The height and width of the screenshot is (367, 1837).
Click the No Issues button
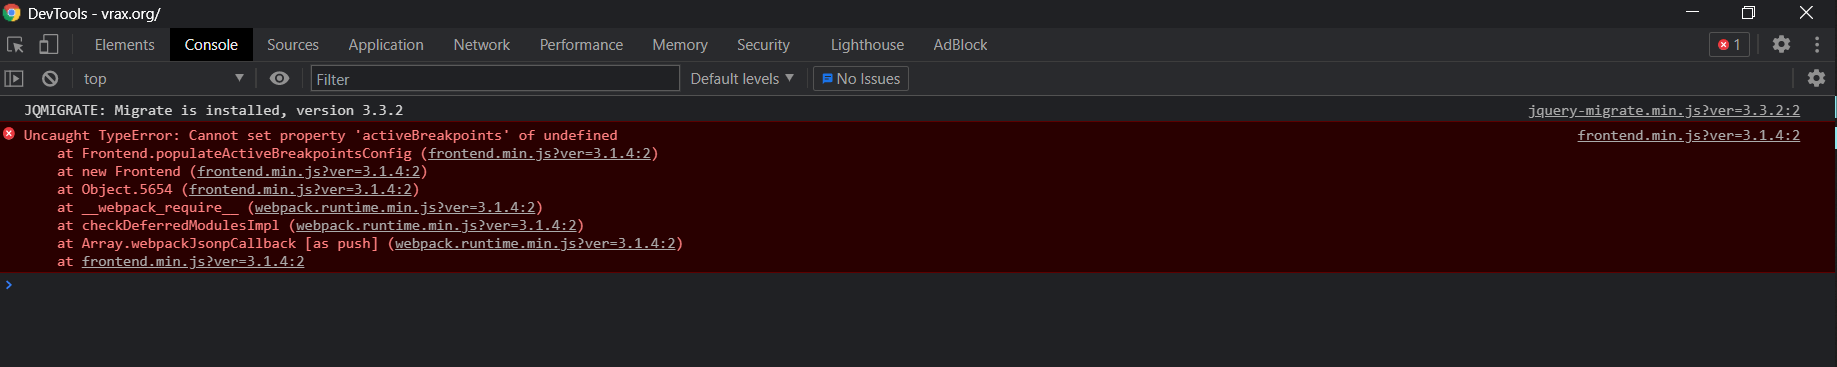[861, 79]
